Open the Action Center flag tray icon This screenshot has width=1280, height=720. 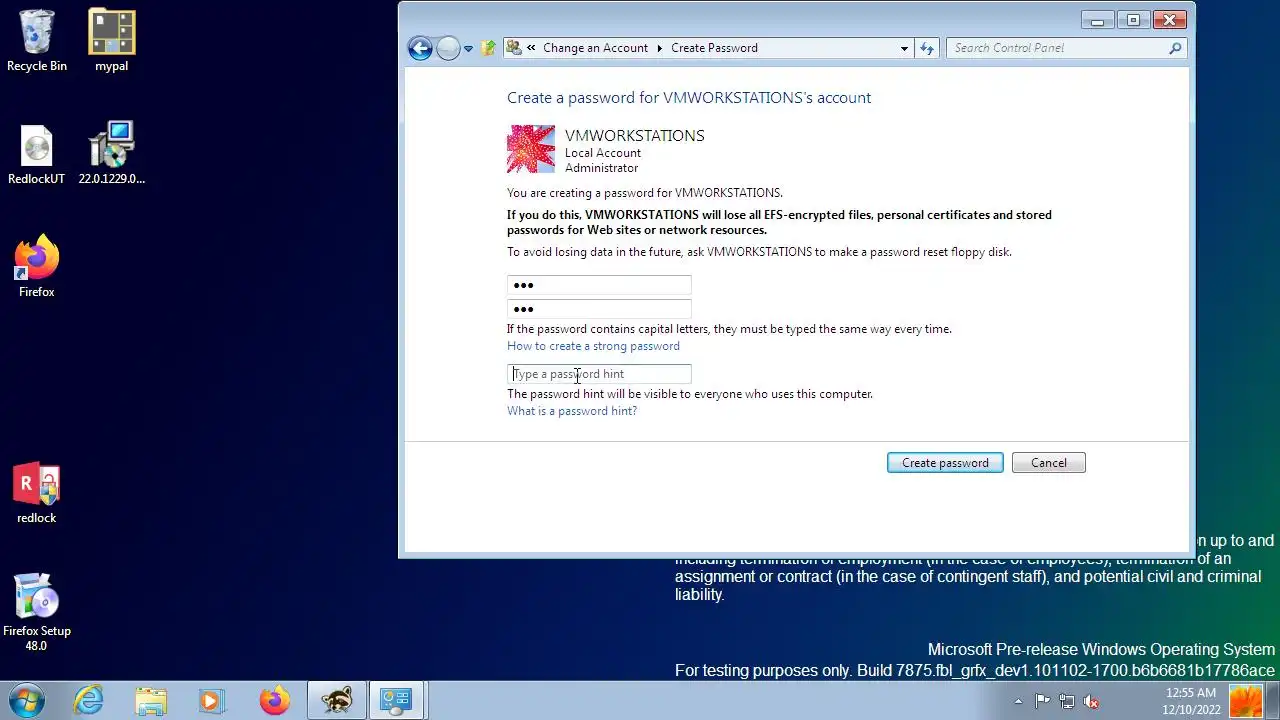[1042, 702]
